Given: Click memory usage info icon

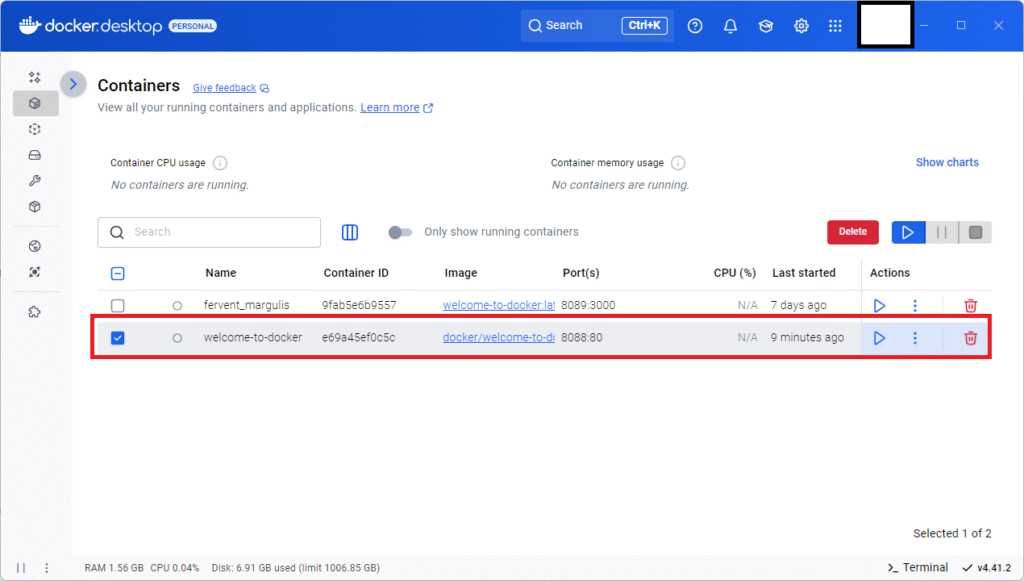Looking at the screenshot, I should coord(678,163).
